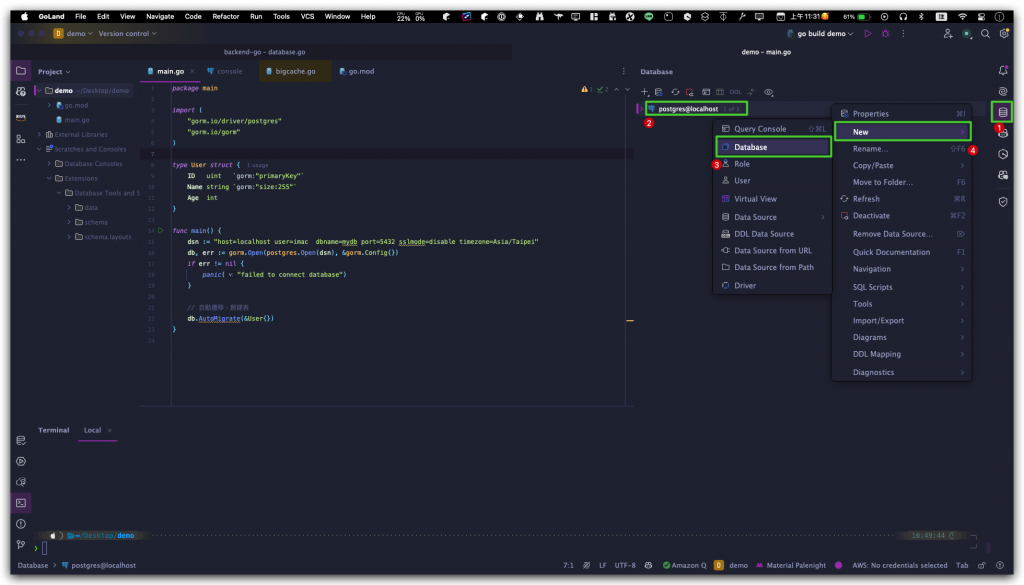Open the Version control dropdown
This screenshot has height=585, width=1024.
[127, 33]
